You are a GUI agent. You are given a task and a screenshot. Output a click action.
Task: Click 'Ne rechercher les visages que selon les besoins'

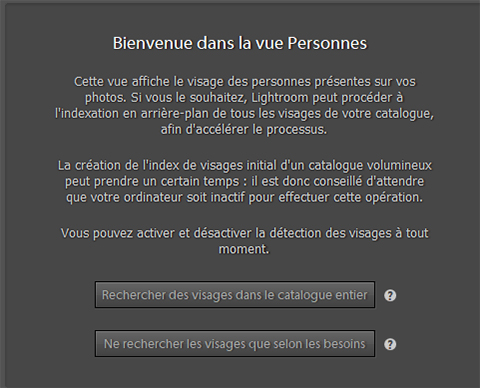[x=235, y=344]
